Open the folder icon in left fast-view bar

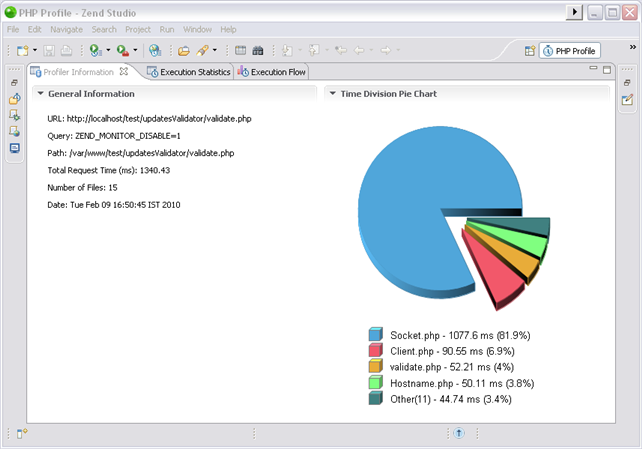point(14,99)
